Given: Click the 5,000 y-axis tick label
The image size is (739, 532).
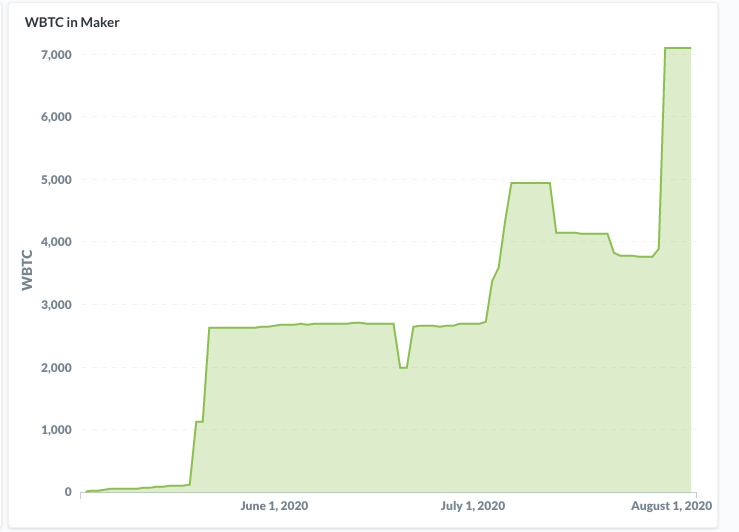Looking at the screenshot, I should [x=54, y=180].
